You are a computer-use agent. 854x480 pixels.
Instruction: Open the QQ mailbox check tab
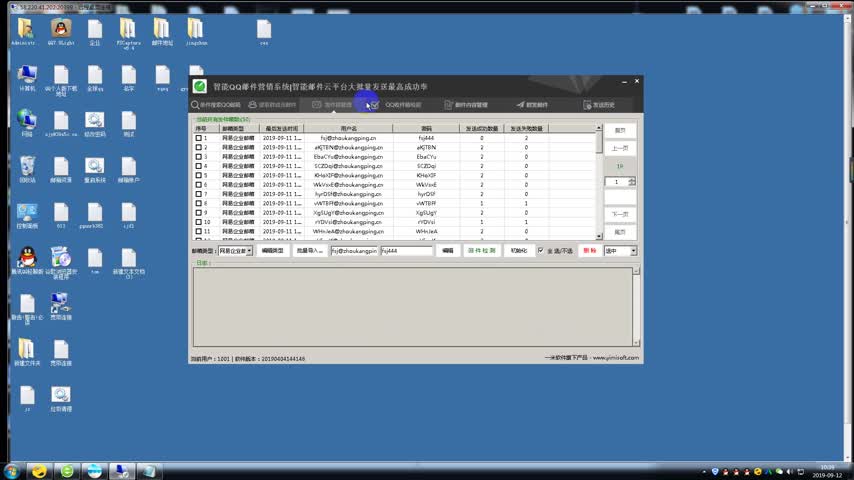[x=396, y=105]
